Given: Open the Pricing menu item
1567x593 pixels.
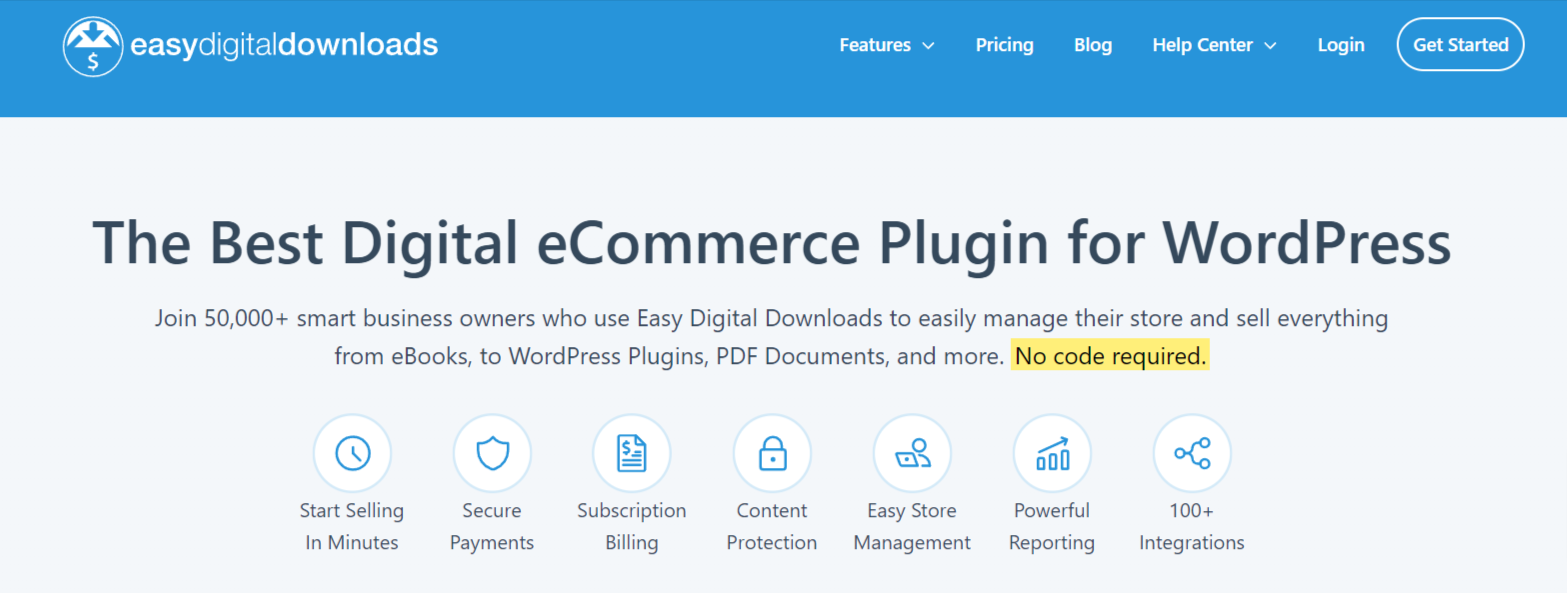Looking at the screenshot, I should coord(1004,45).
